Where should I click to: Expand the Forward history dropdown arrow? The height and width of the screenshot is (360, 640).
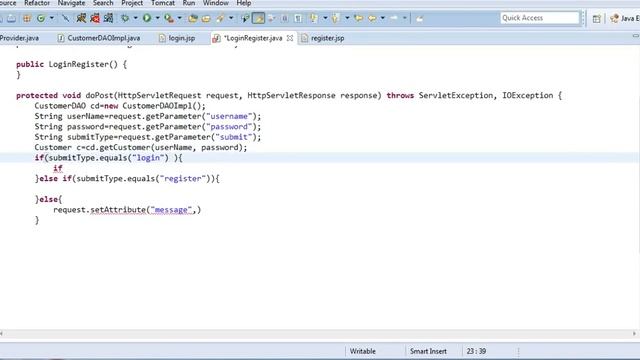pos(404,18)
